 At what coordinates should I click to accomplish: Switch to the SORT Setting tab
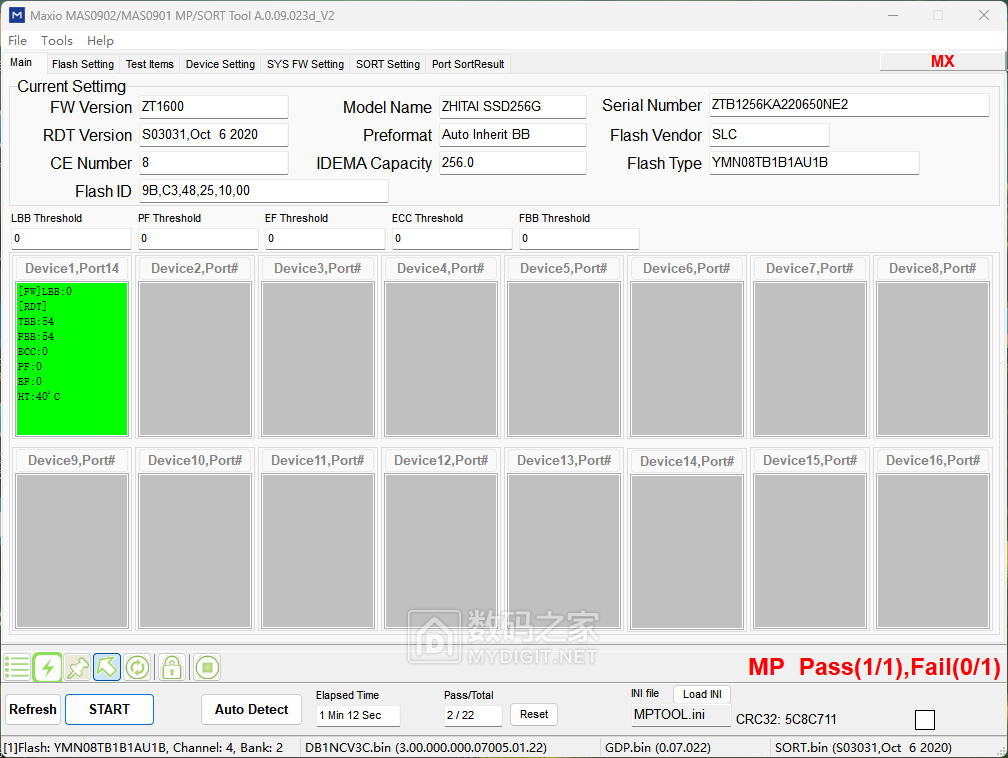(388, 64)
